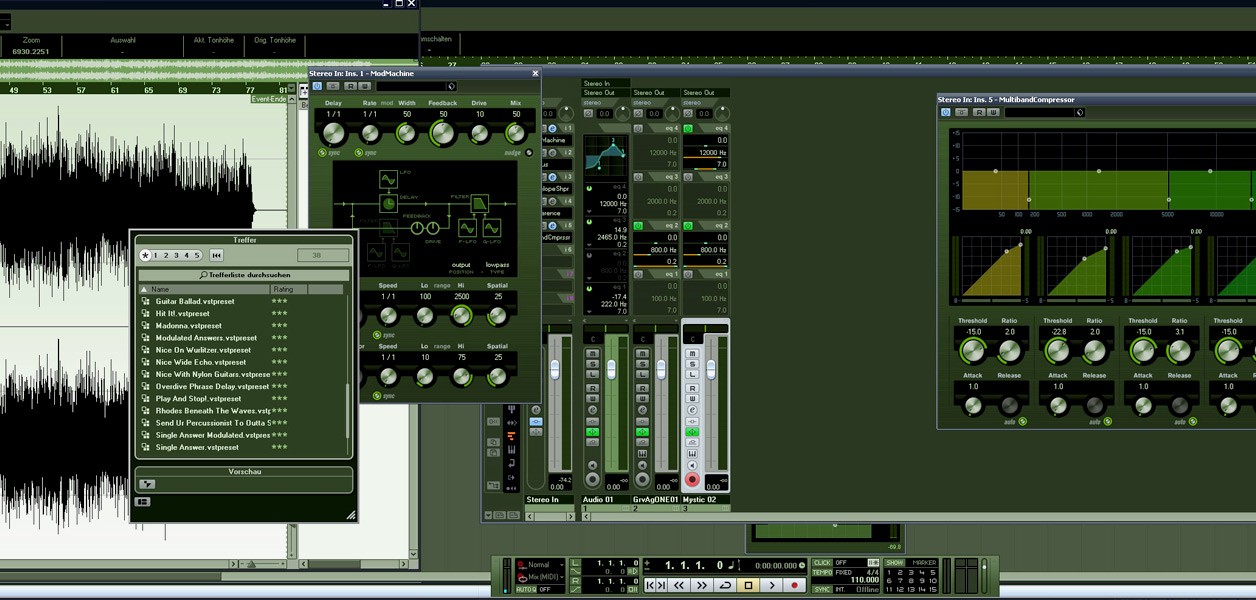Enable eq 2 on GrvAgONE01 channel
Viewport: 1256px width, 600px height.
pos(638,226)
